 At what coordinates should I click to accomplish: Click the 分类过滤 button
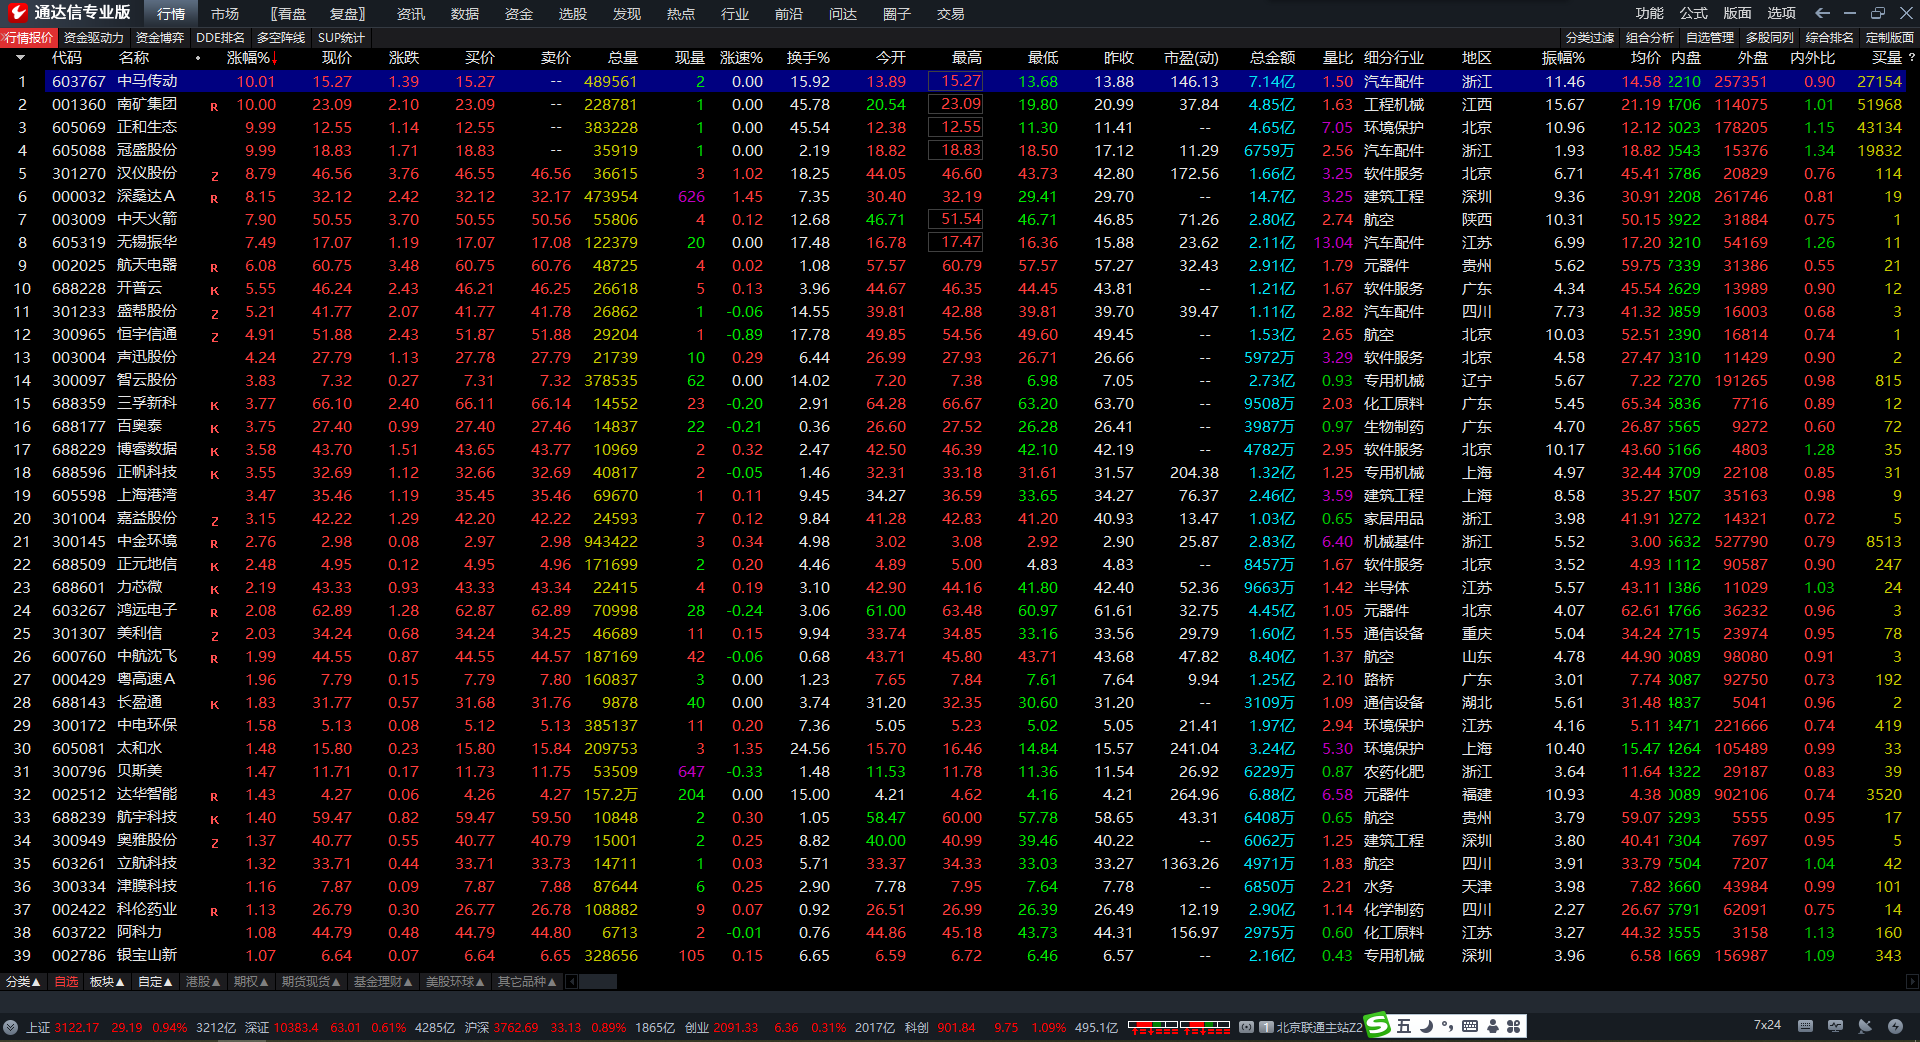[x=1590, y=37]
